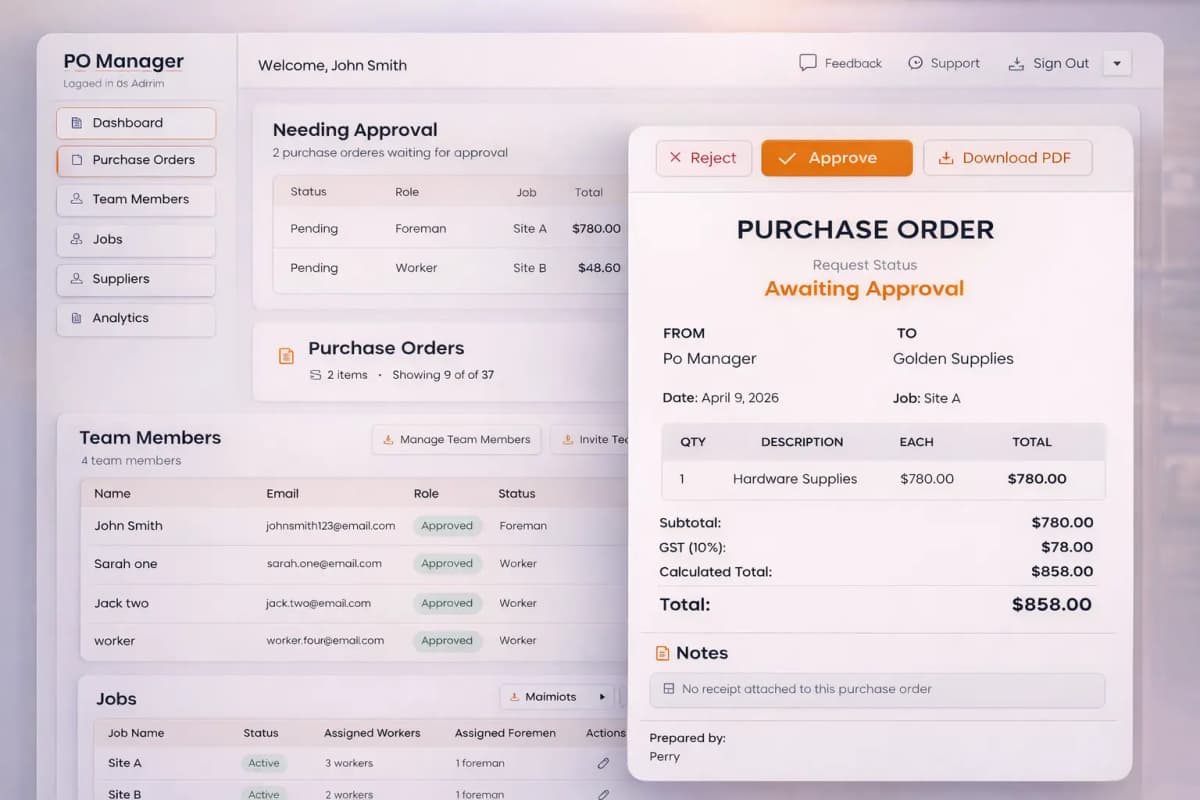
Task: Open the Sign Out dropdown arrow
Action: pos(1117,62)
